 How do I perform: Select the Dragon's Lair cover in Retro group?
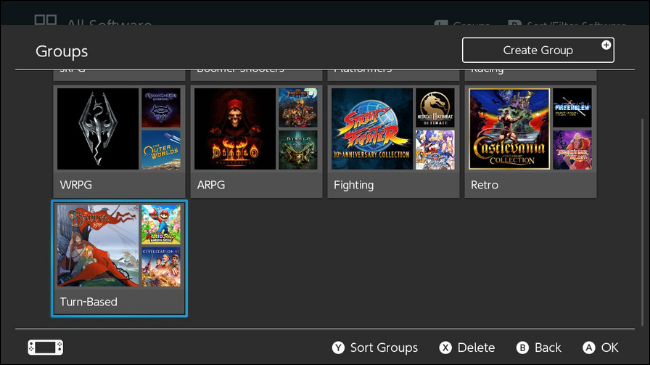(572, 150)
